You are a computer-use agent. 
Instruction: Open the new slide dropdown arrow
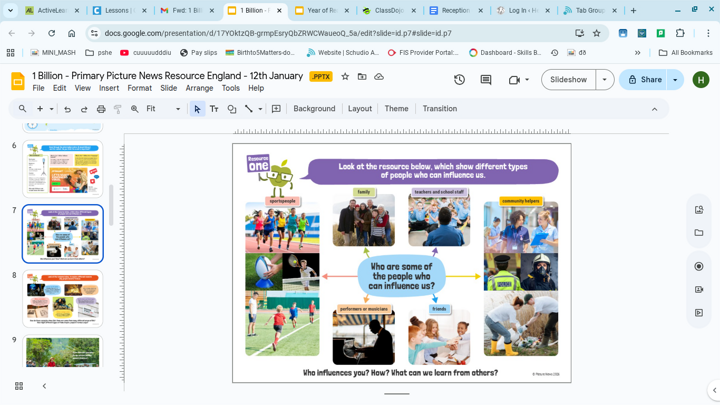(52, 109)
